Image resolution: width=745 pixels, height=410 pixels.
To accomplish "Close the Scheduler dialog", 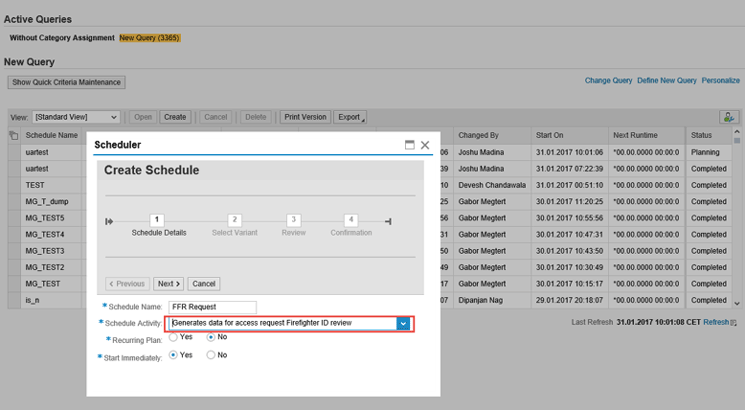I will (x=425, y=145).
